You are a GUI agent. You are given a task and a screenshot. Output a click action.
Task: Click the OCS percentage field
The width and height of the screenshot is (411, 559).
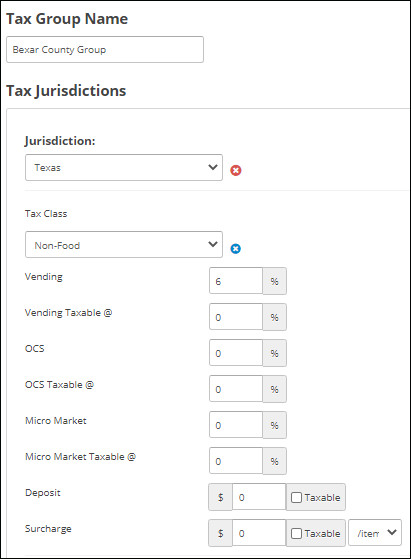pyautogui.click(x=236, y=353)
